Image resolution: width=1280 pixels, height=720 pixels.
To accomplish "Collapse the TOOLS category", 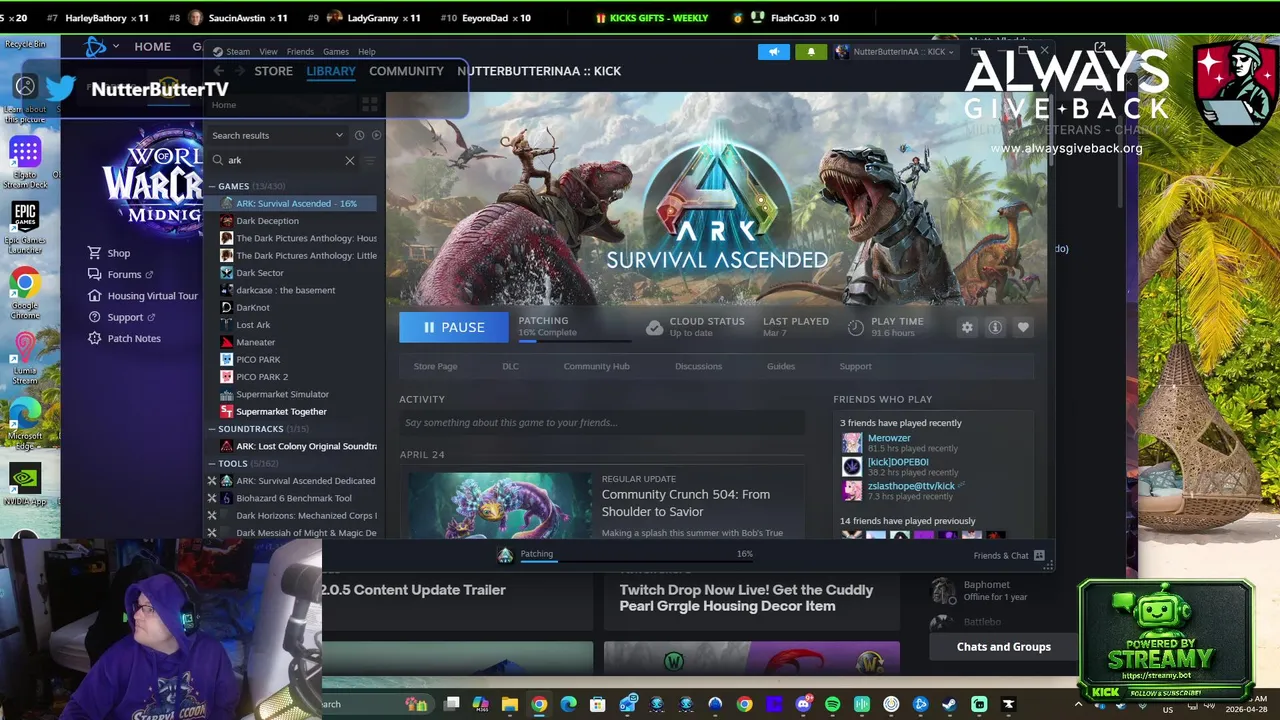I will (212, 464).
